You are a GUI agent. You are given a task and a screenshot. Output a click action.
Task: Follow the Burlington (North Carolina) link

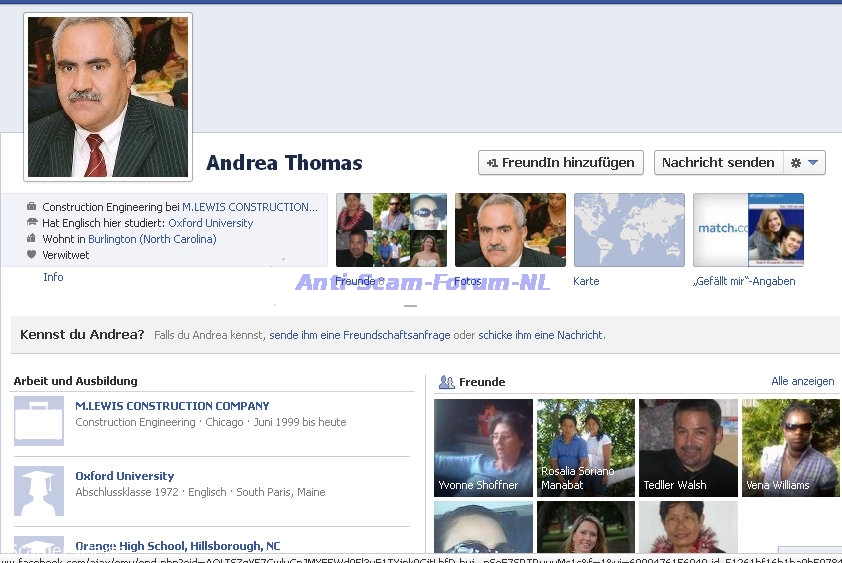point(152,239)
